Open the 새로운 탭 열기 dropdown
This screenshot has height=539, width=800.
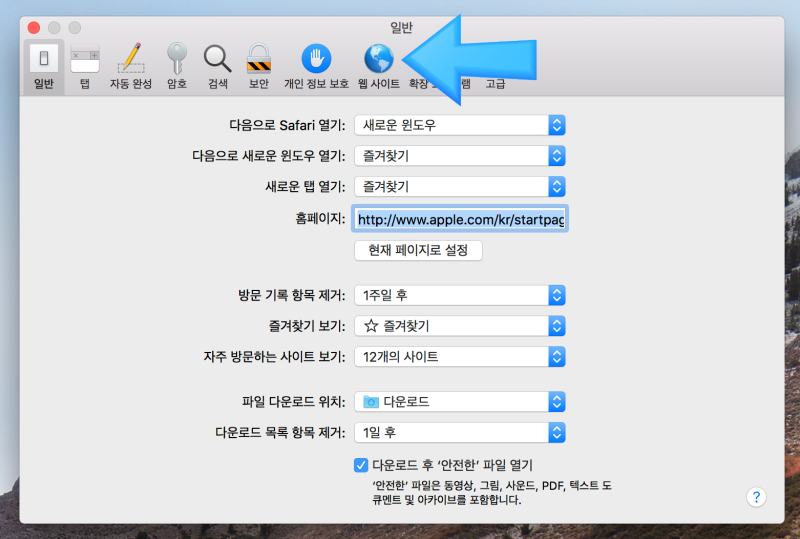(x=460, y=186)
